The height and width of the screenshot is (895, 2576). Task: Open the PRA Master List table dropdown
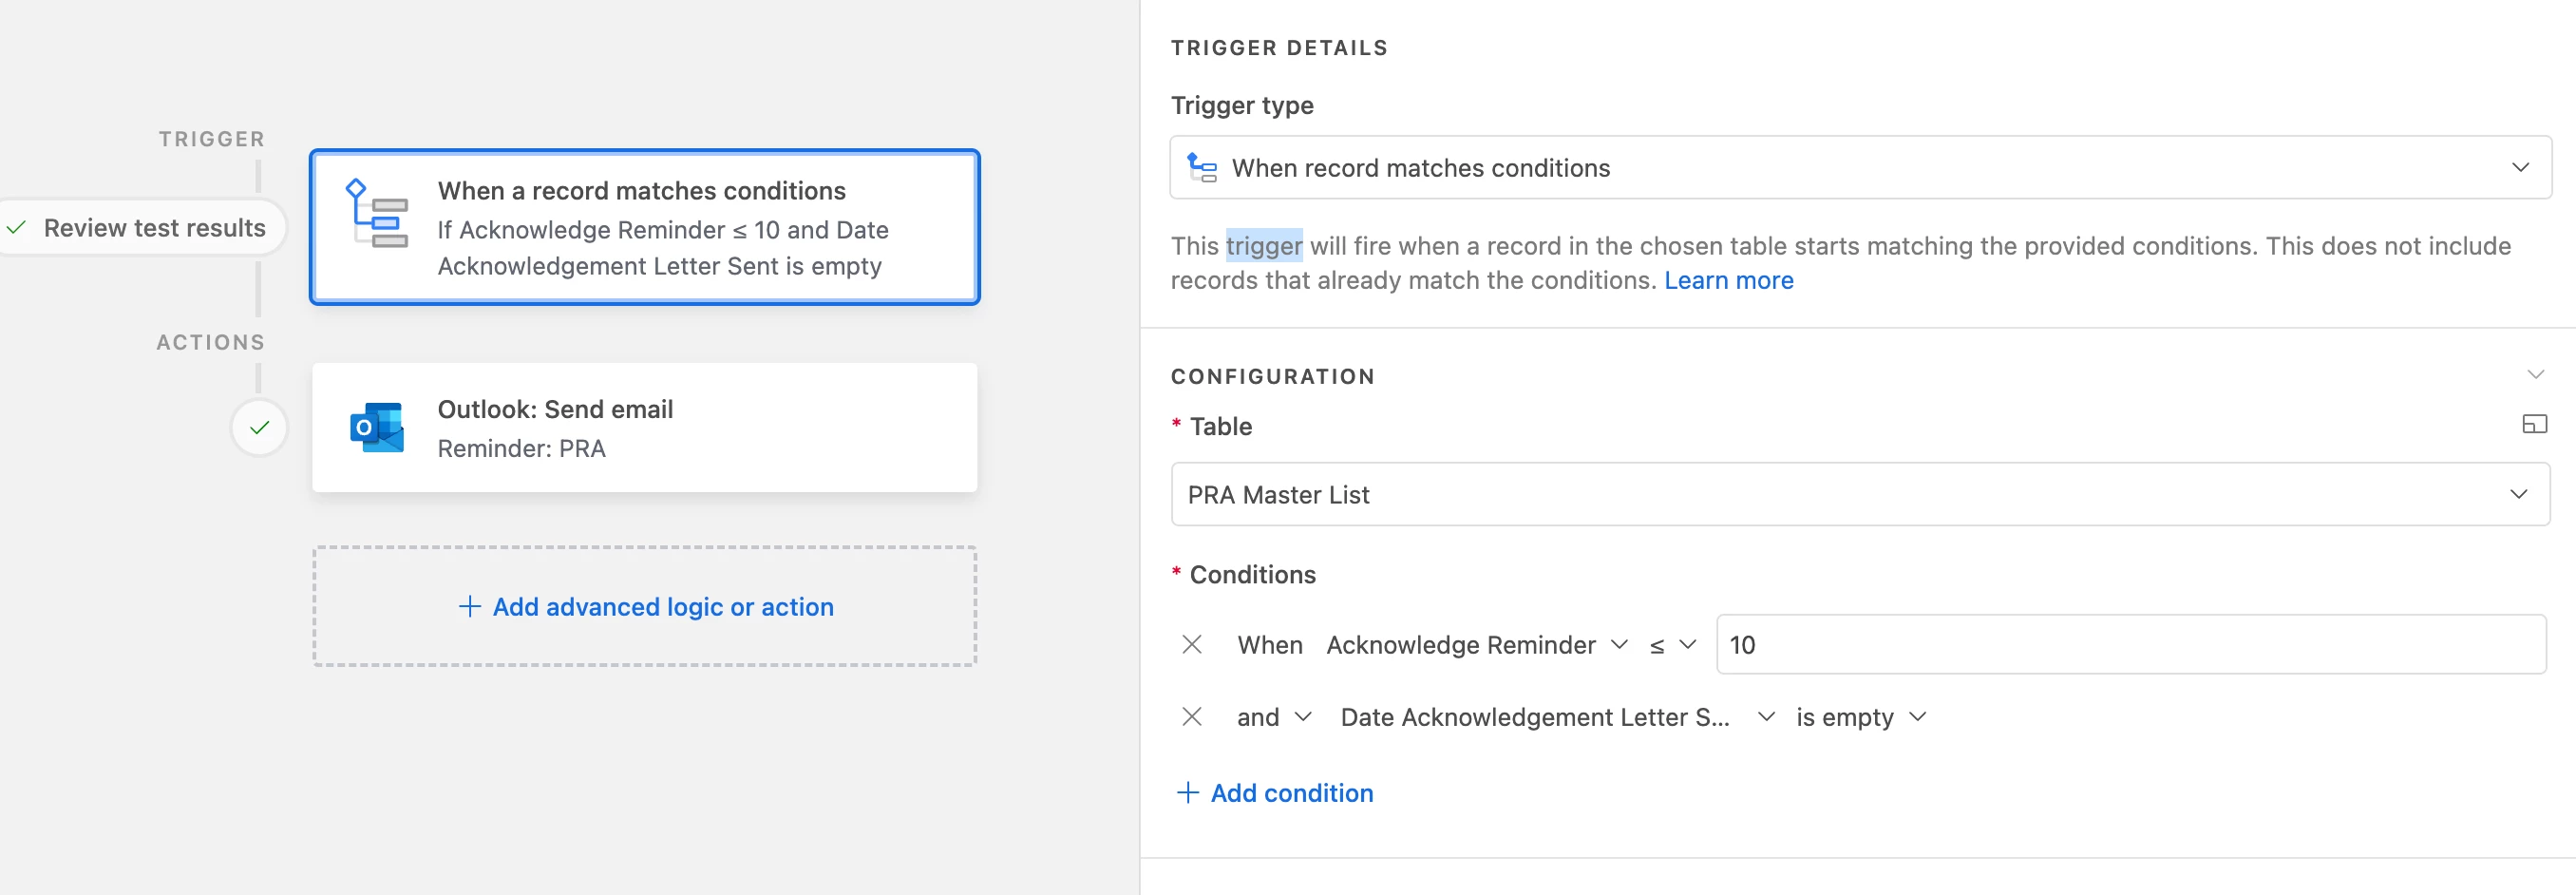click(x=1859, y=495)
